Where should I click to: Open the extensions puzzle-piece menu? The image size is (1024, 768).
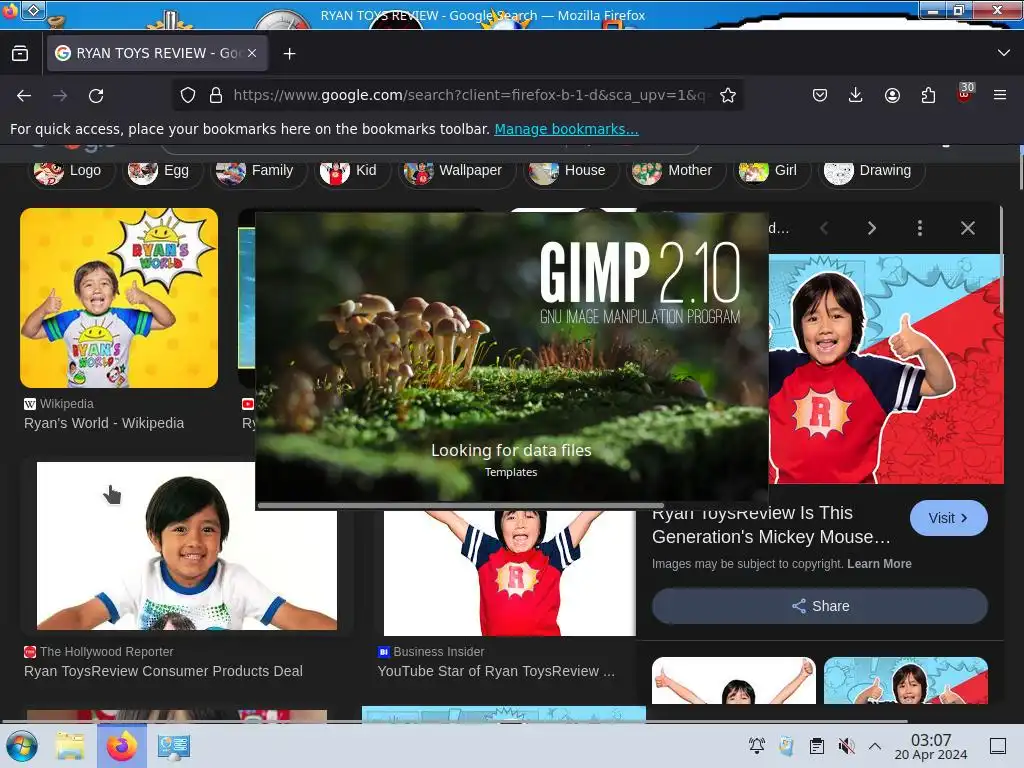point(928,95)
